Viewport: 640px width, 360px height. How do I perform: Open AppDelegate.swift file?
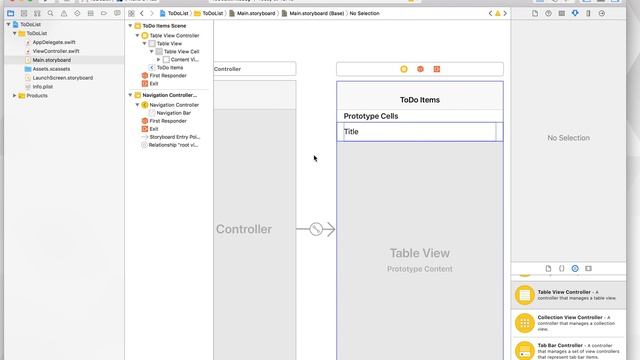pos(53,42)
